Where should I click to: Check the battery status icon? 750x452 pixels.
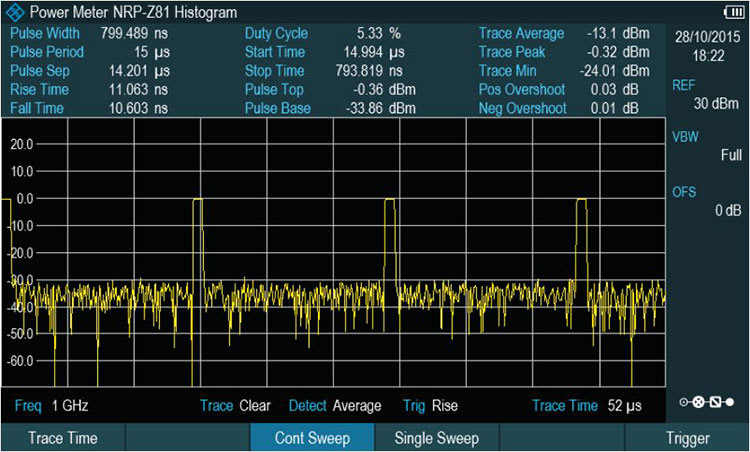(735, 11)
